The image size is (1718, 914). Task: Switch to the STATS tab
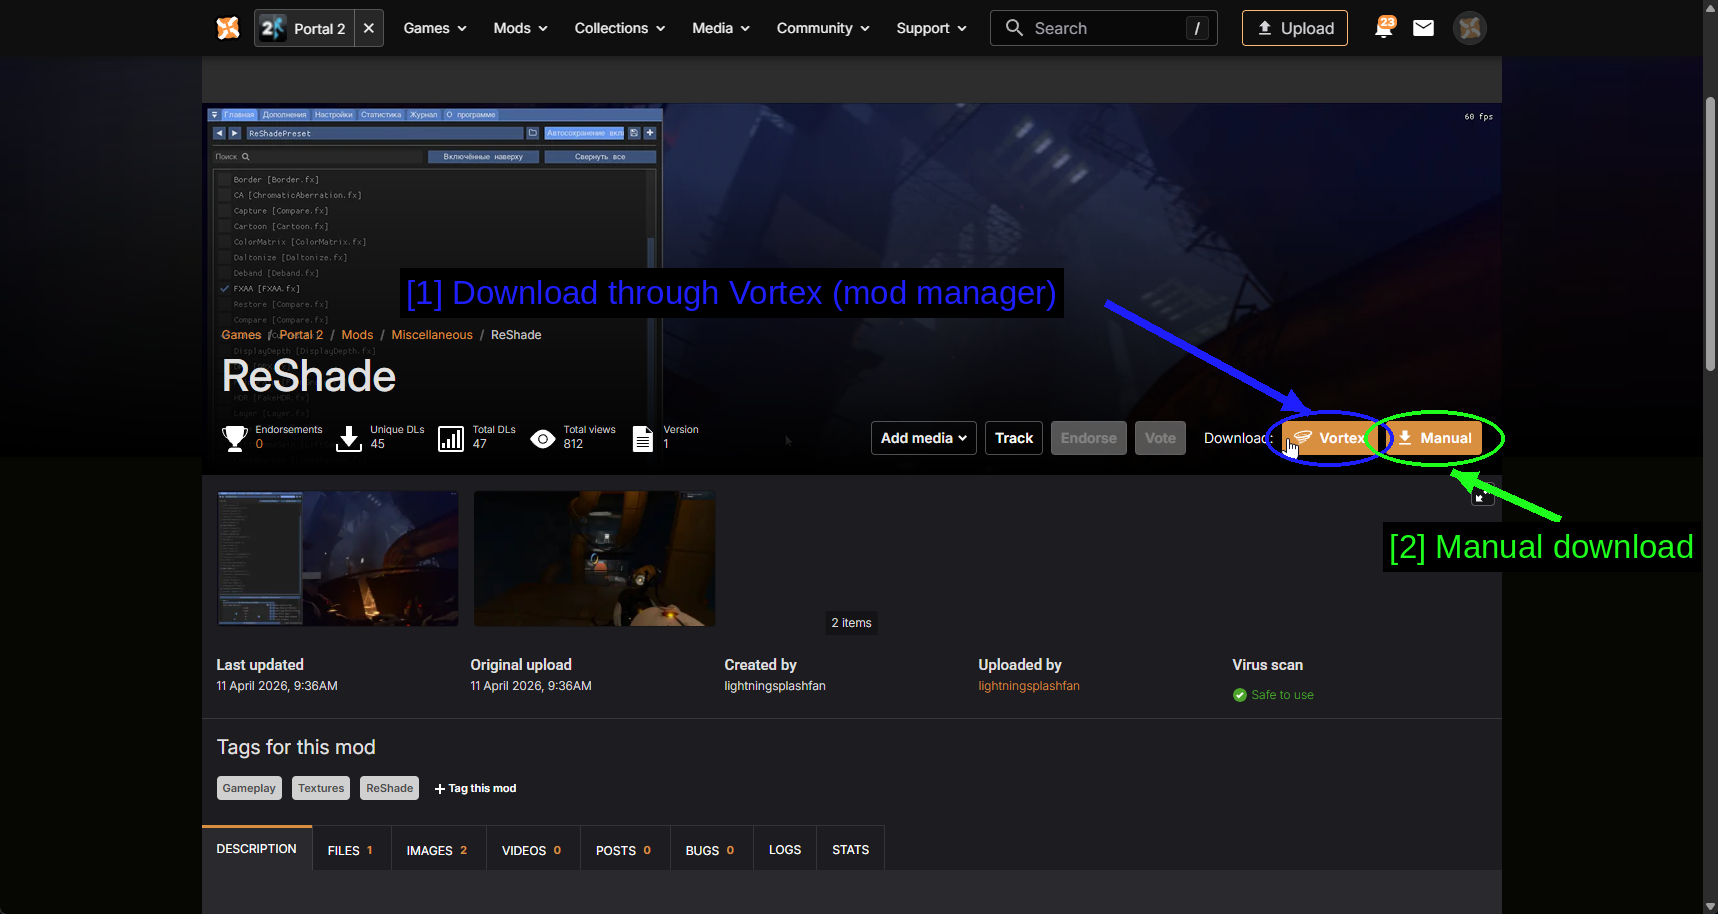click(x=851, y=850)
